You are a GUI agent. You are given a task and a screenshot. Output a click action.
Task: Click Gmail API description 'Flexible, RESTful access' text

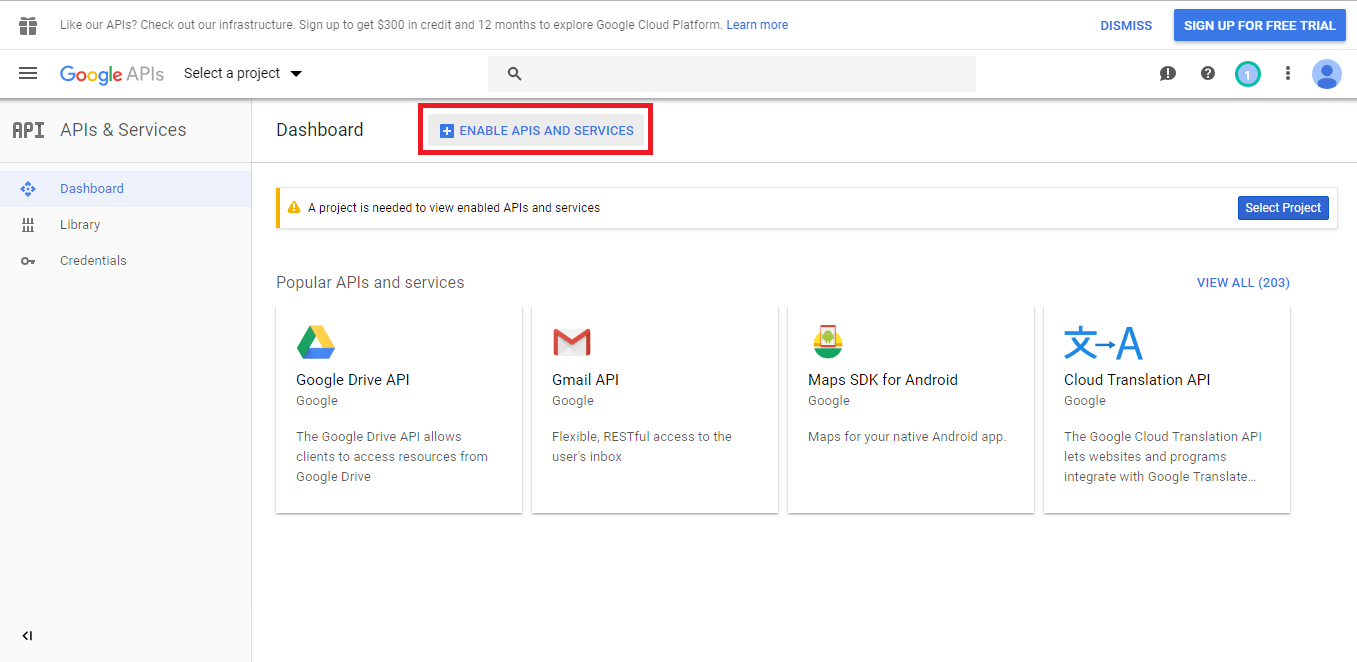pyautogui.click(x=642, y=447)
